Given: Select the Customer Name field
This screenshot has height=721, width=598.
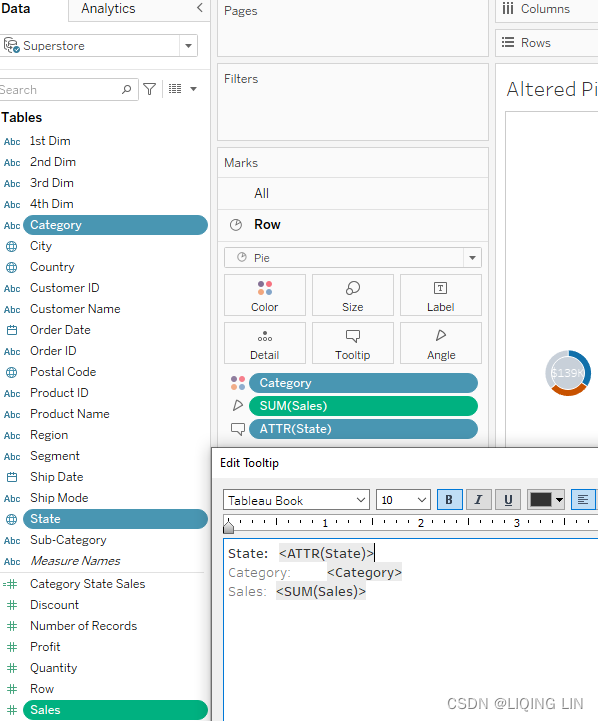Looking at the screenshot, I should [x=75, y=309].
